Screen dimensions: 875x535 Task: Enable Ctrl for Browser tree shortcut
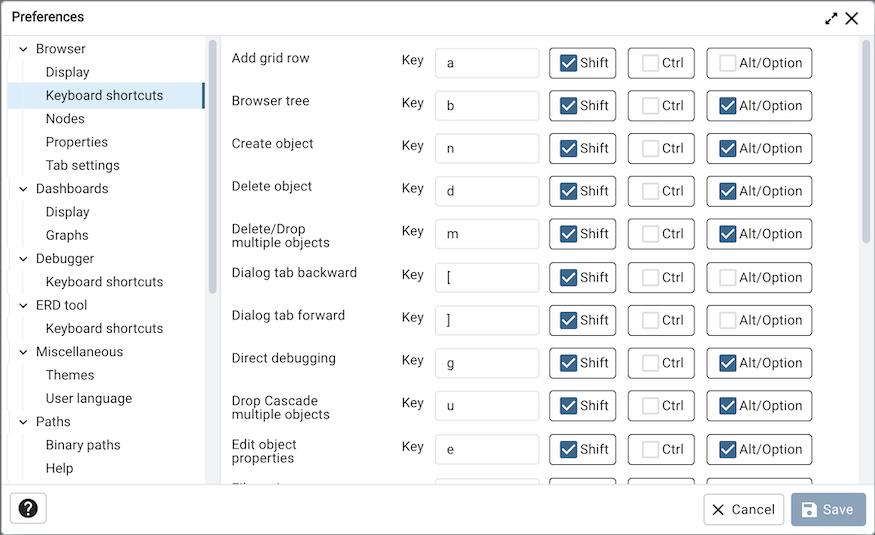point(650,106)
